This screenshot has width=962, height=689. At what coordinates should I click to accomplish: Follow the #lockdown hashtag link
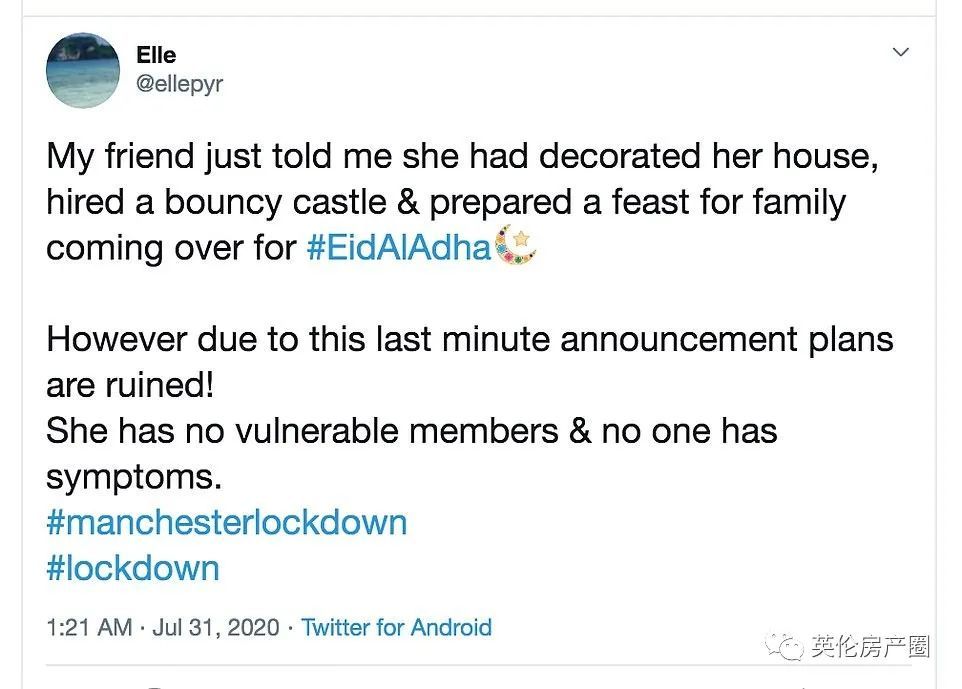pos(133,568)
